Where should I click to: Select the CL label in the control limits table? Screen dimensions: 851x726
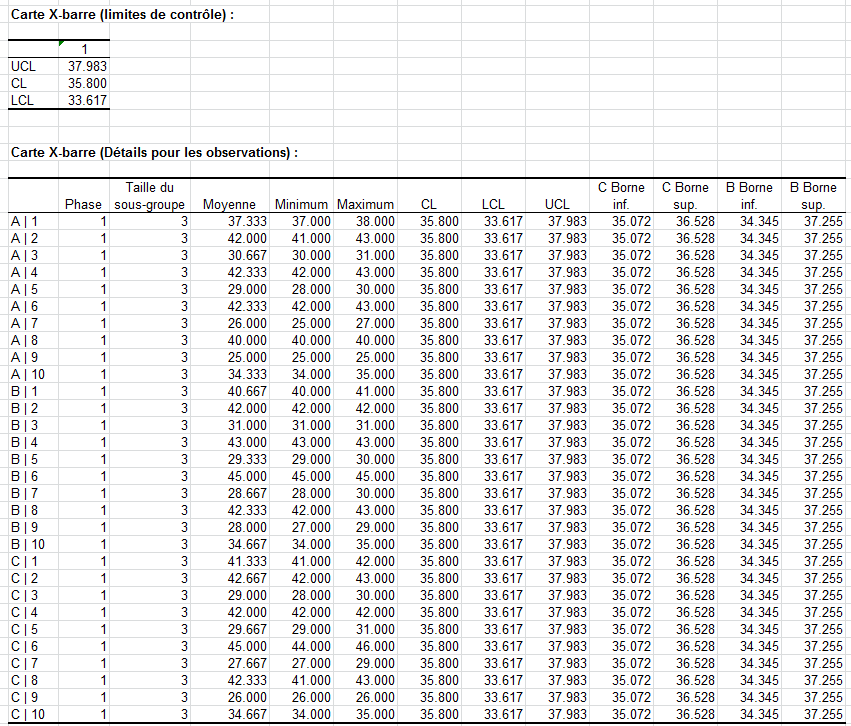coord(19,83)
